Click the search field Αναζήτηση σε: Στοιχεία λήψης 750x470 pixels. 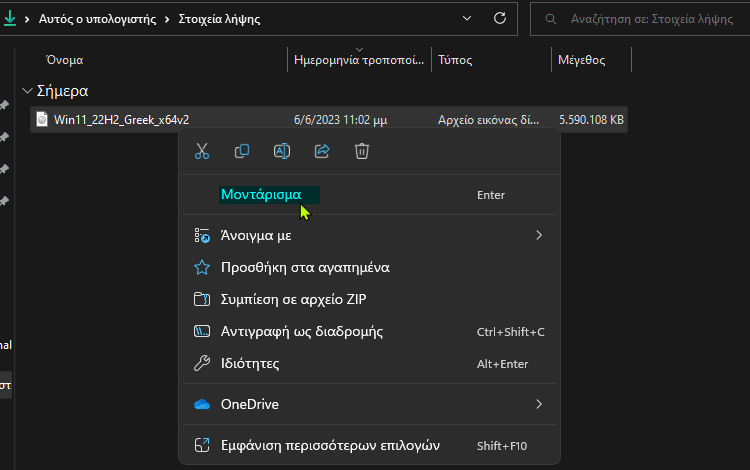click(640, 19)
